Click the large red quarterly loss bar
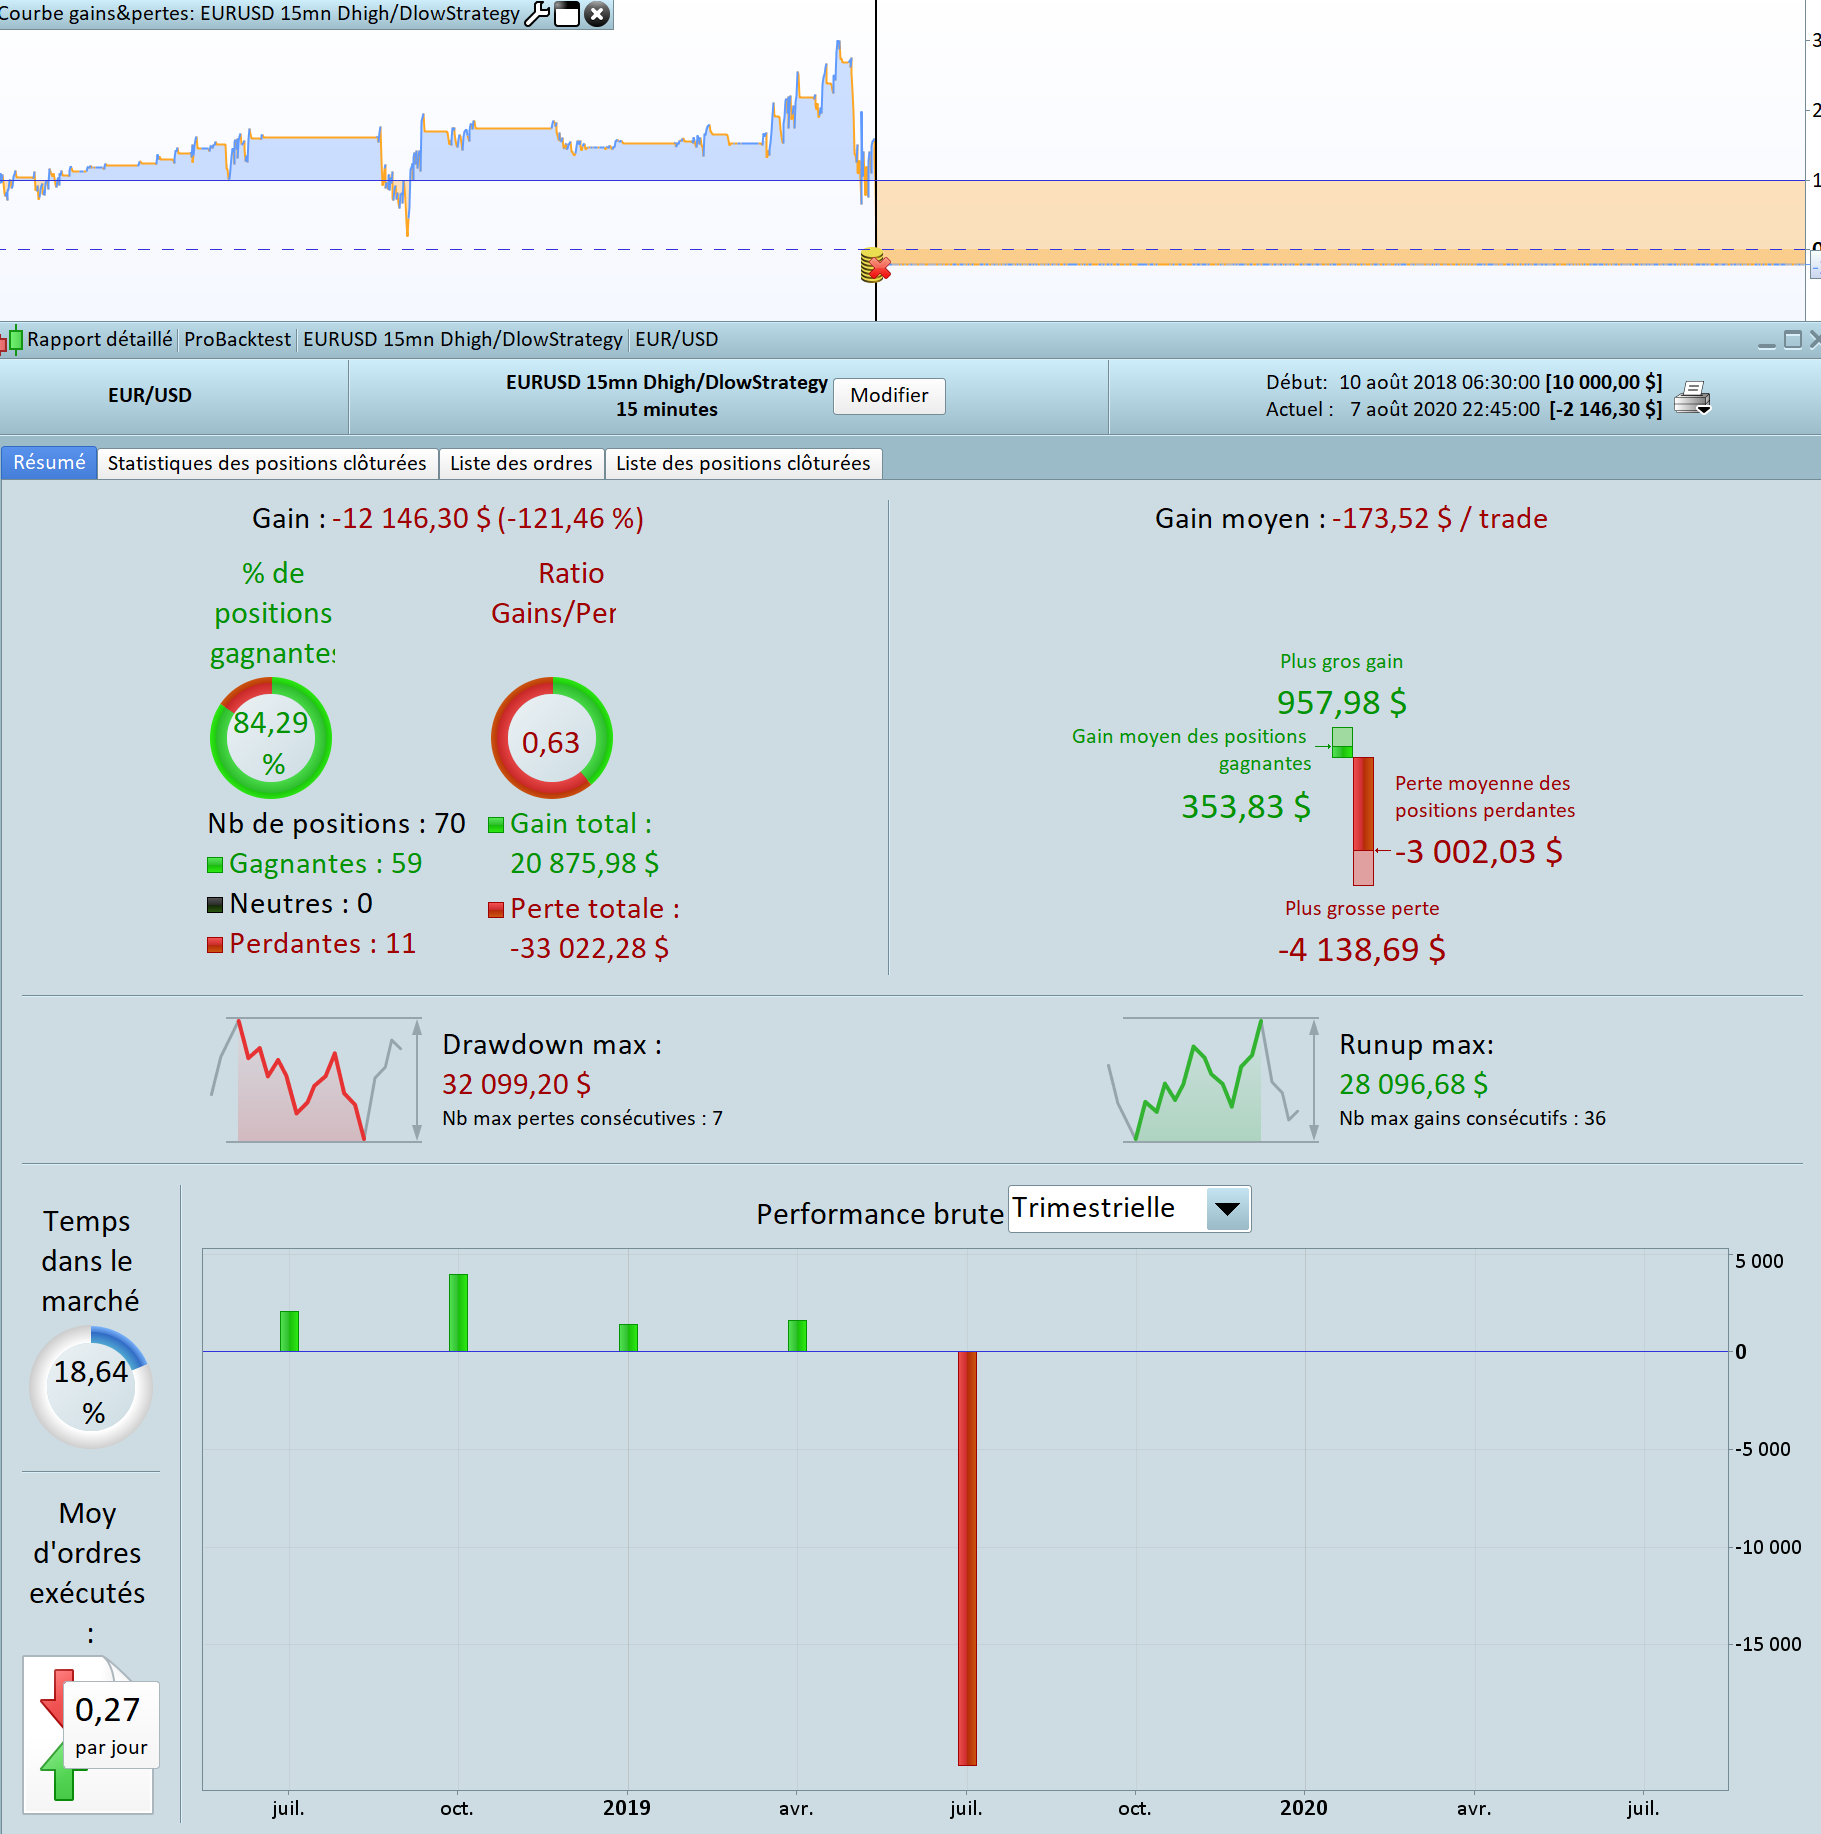The width and height of the screenshot is (1821, 1834). coord(967,1558)
